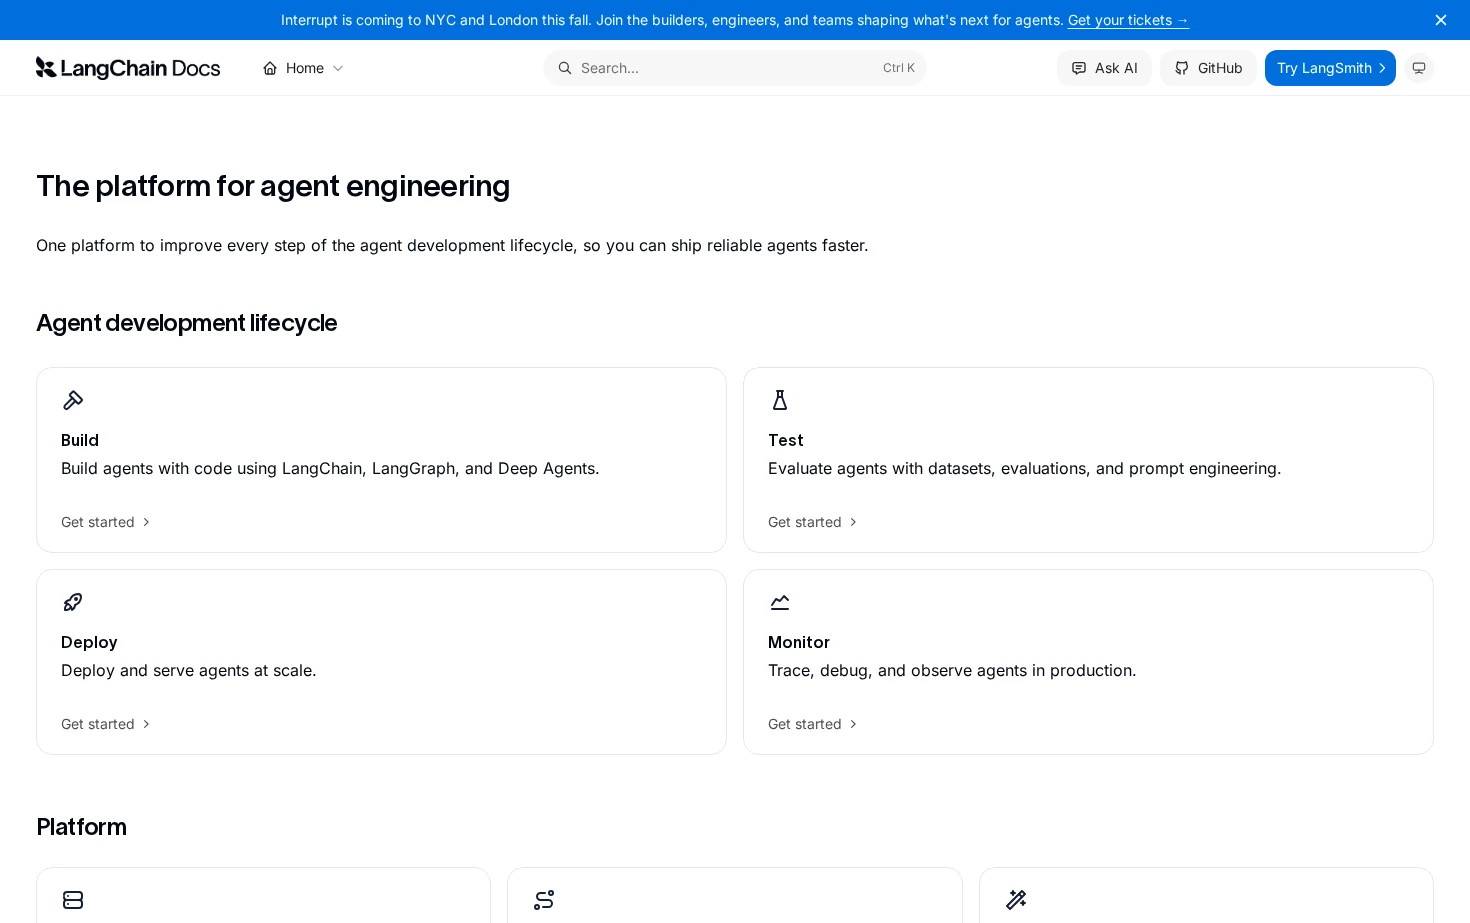The image size is (1470, 923).
Task: Click the server icon in first Platform card
Action: click(73, 900)
